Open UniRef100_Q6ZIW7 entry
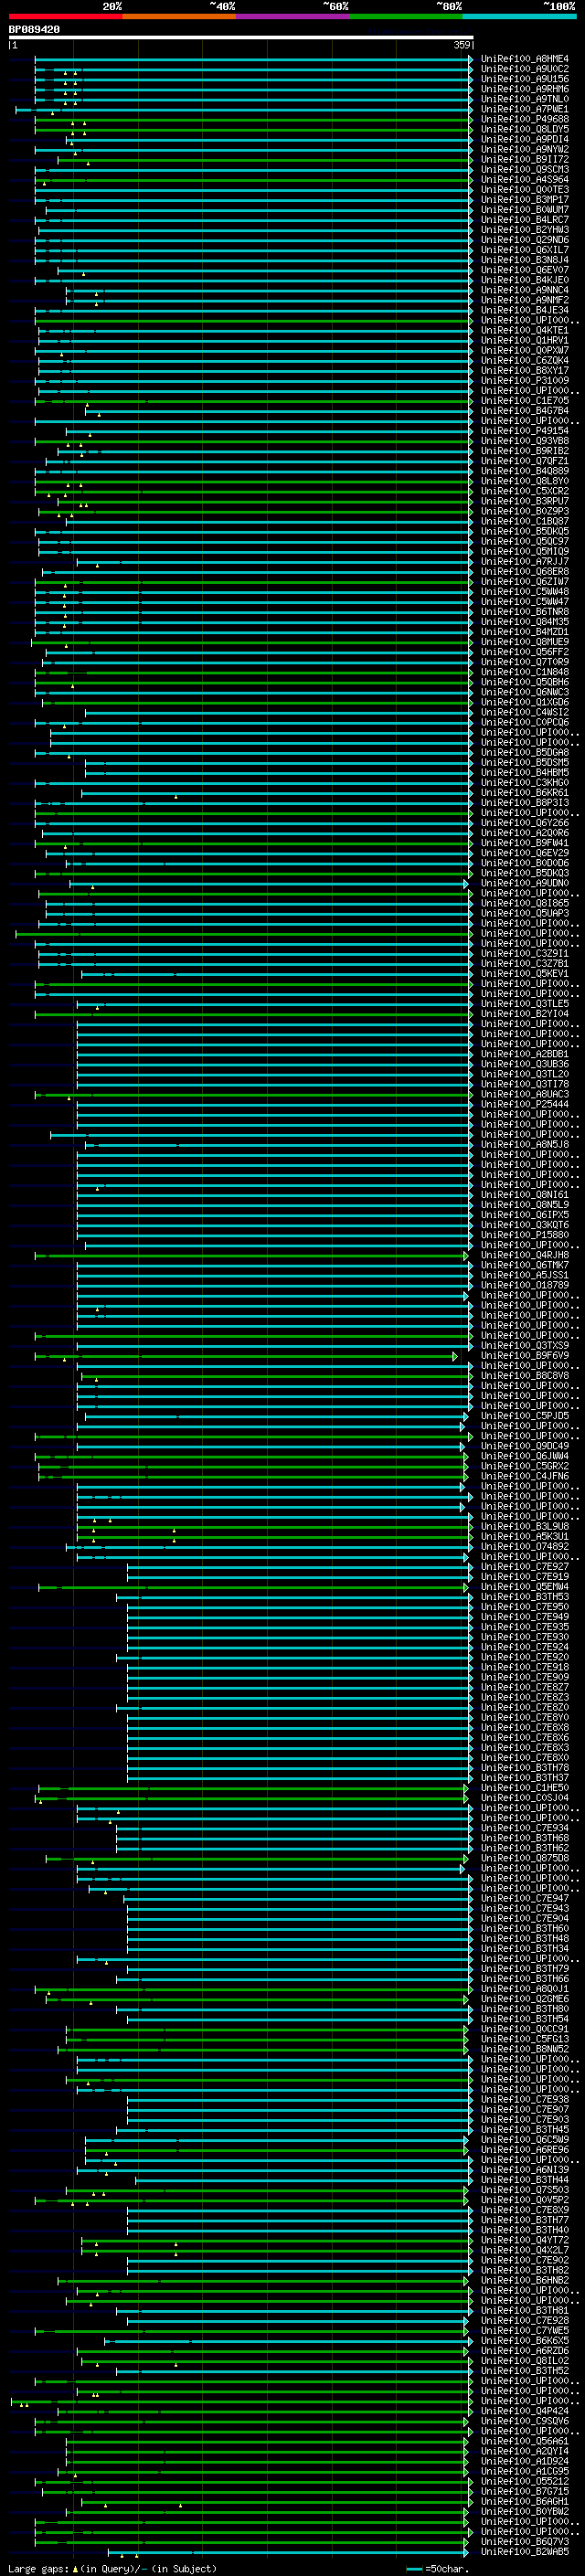Viewport: 585px width, 2576px height. 525,581
